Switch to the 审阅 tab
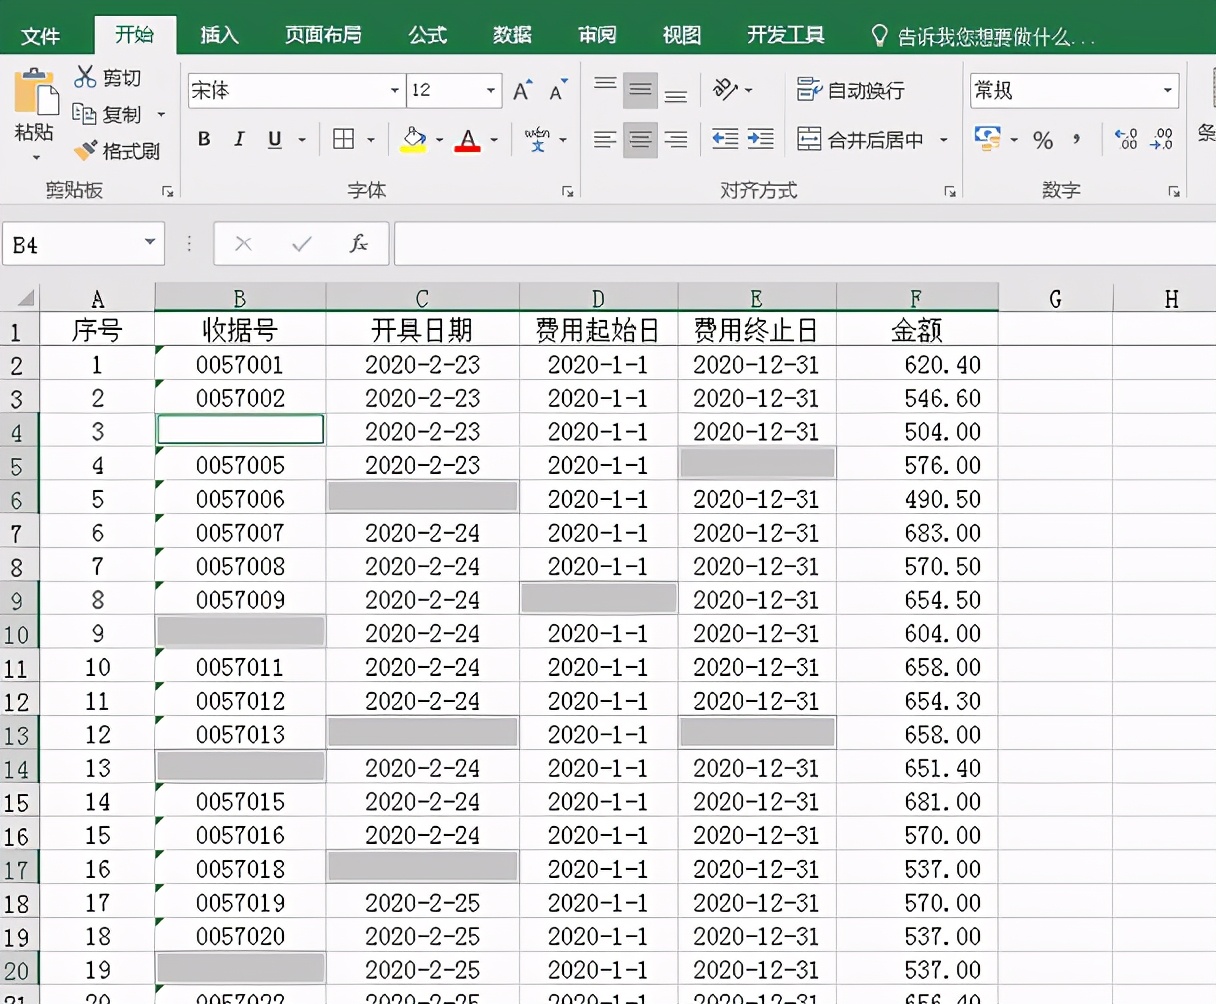The height and width of the screenshot is (1004, 1216). (597, 35)
